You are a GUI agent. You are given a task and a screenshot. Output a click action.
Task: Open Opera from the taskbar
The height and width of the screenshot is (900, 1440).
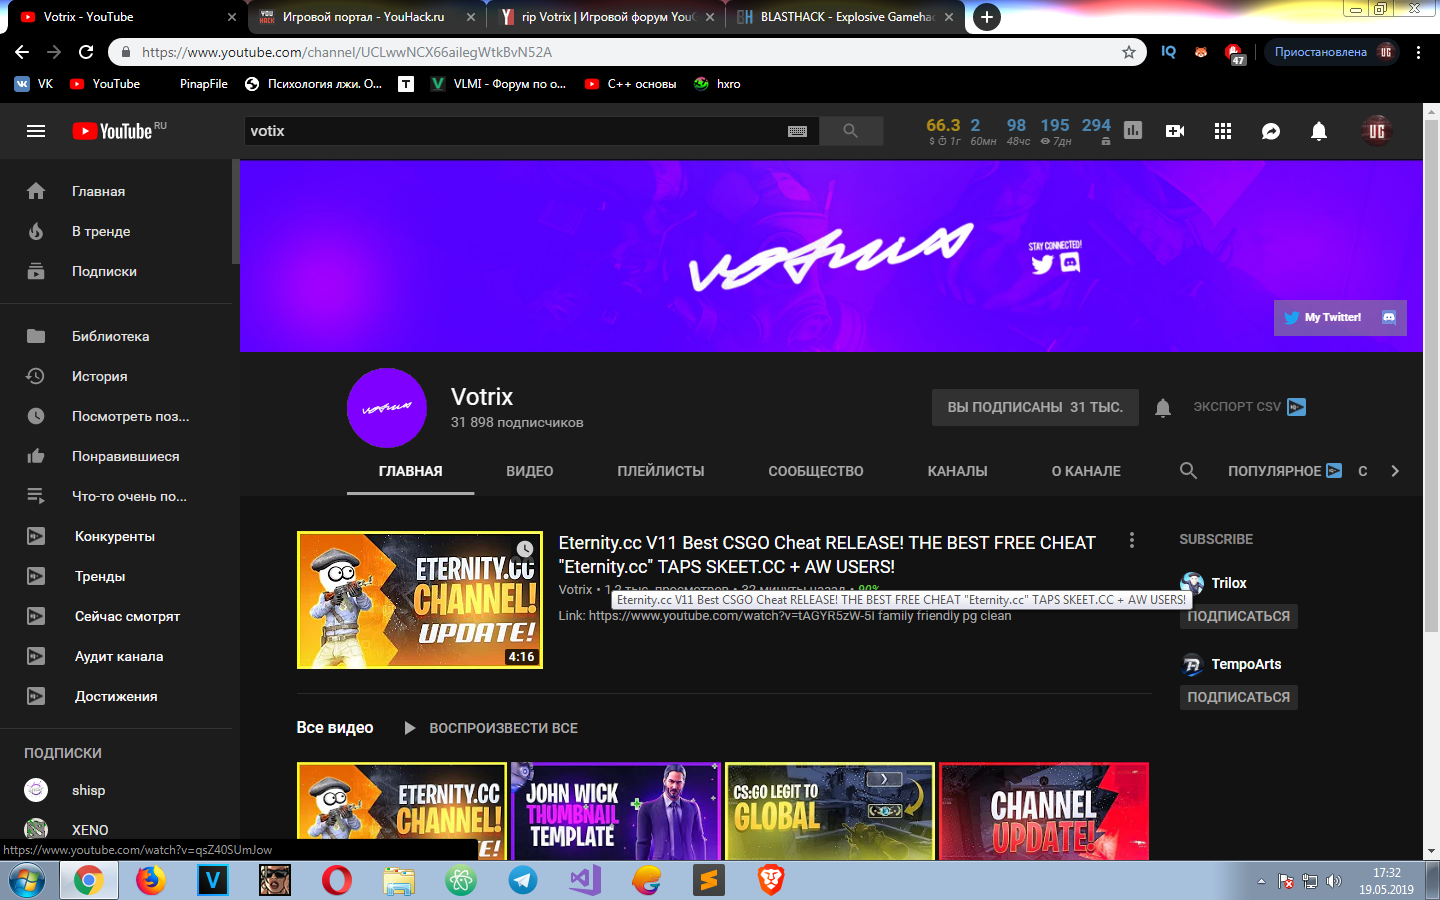[337, 880]
